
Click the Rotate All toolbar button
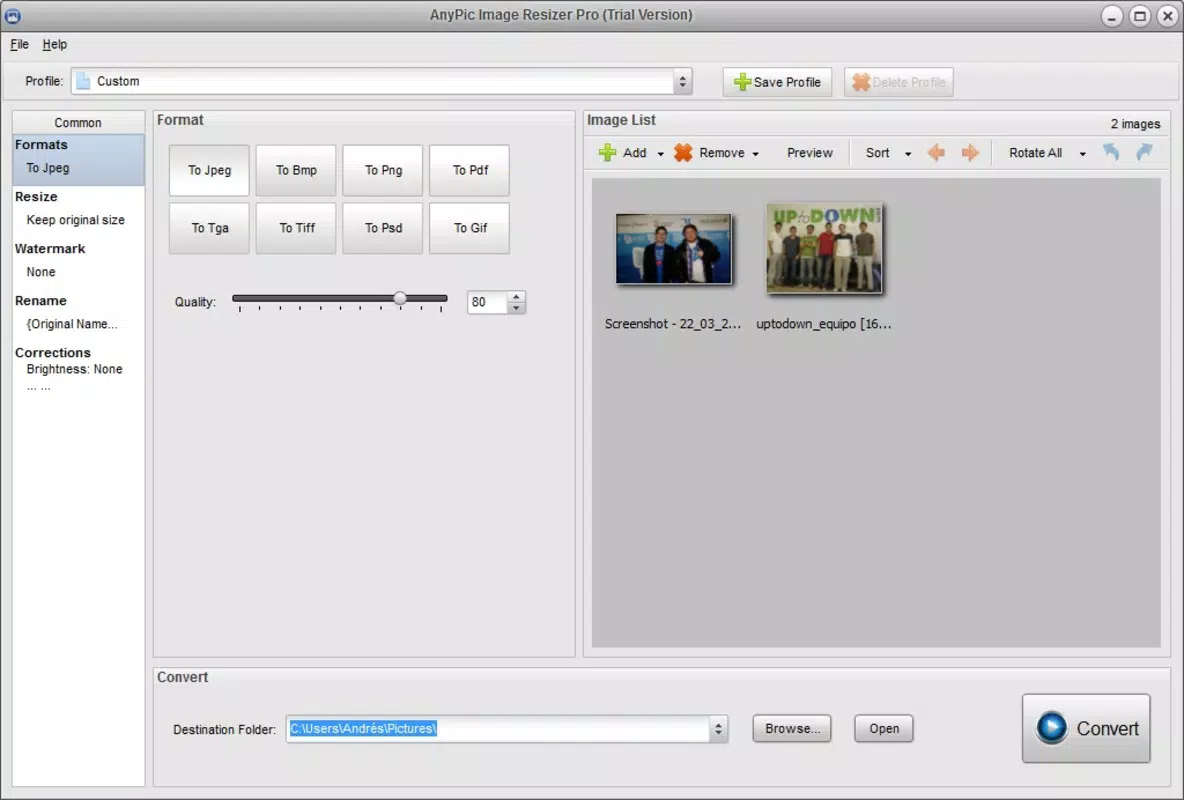click(x=1035, y=153)
